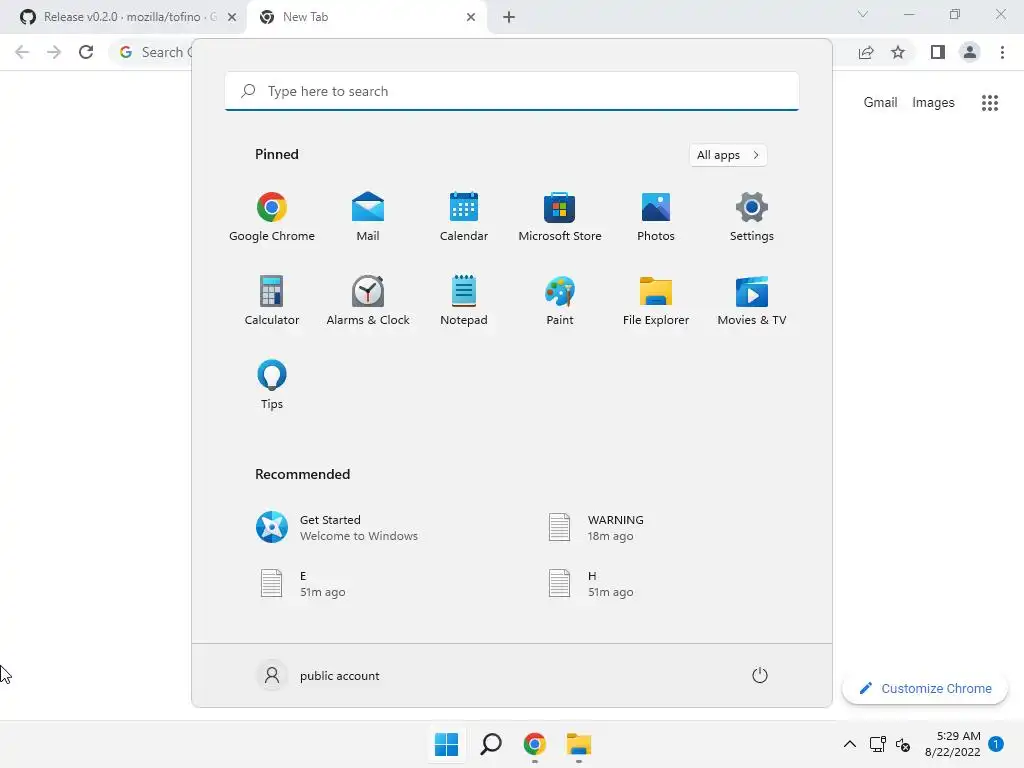The height and width of the screenshot is (768, 1024).
Task: Open network status tray icon
Action: pyautogui.click(x=878, y=744)
